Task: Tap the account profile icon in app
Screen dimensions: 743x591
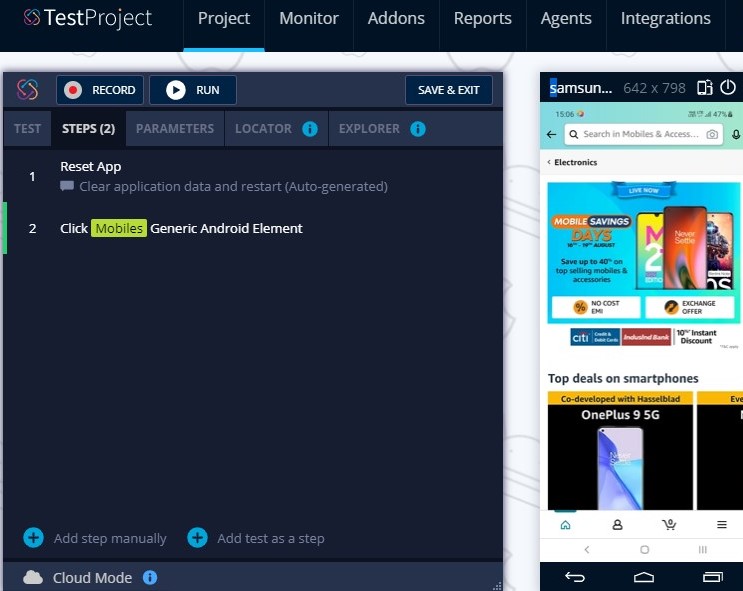Action: [617, 525]
